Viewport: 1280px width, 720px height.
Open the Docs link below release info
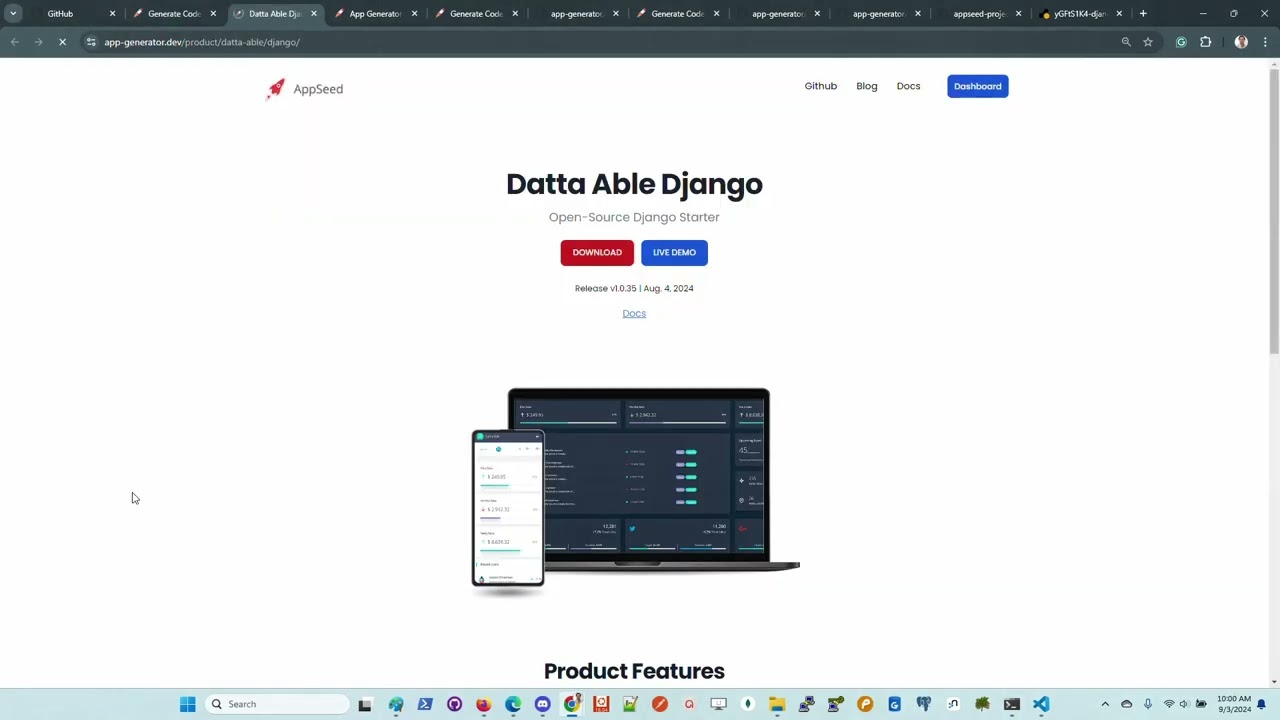point(634,313)
